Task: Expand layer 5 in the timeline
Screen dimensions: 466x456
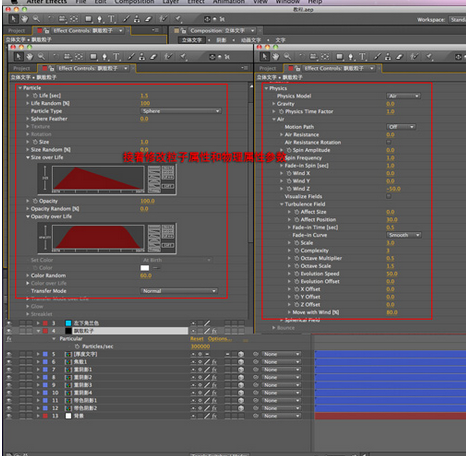Action: [38, 354]
